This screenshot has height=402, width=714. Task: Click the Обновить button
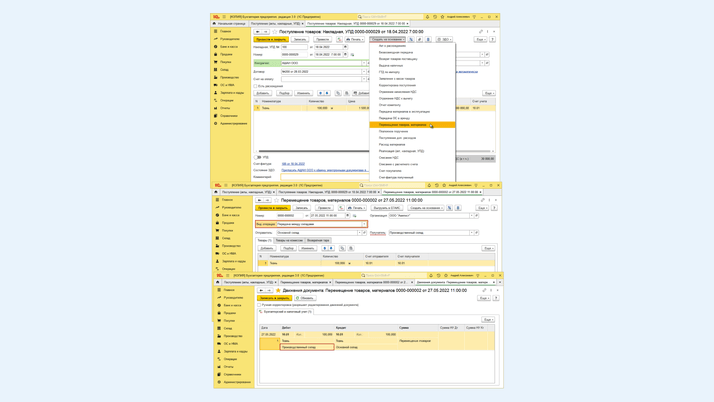pyautogui.click(x=305, y=297)
